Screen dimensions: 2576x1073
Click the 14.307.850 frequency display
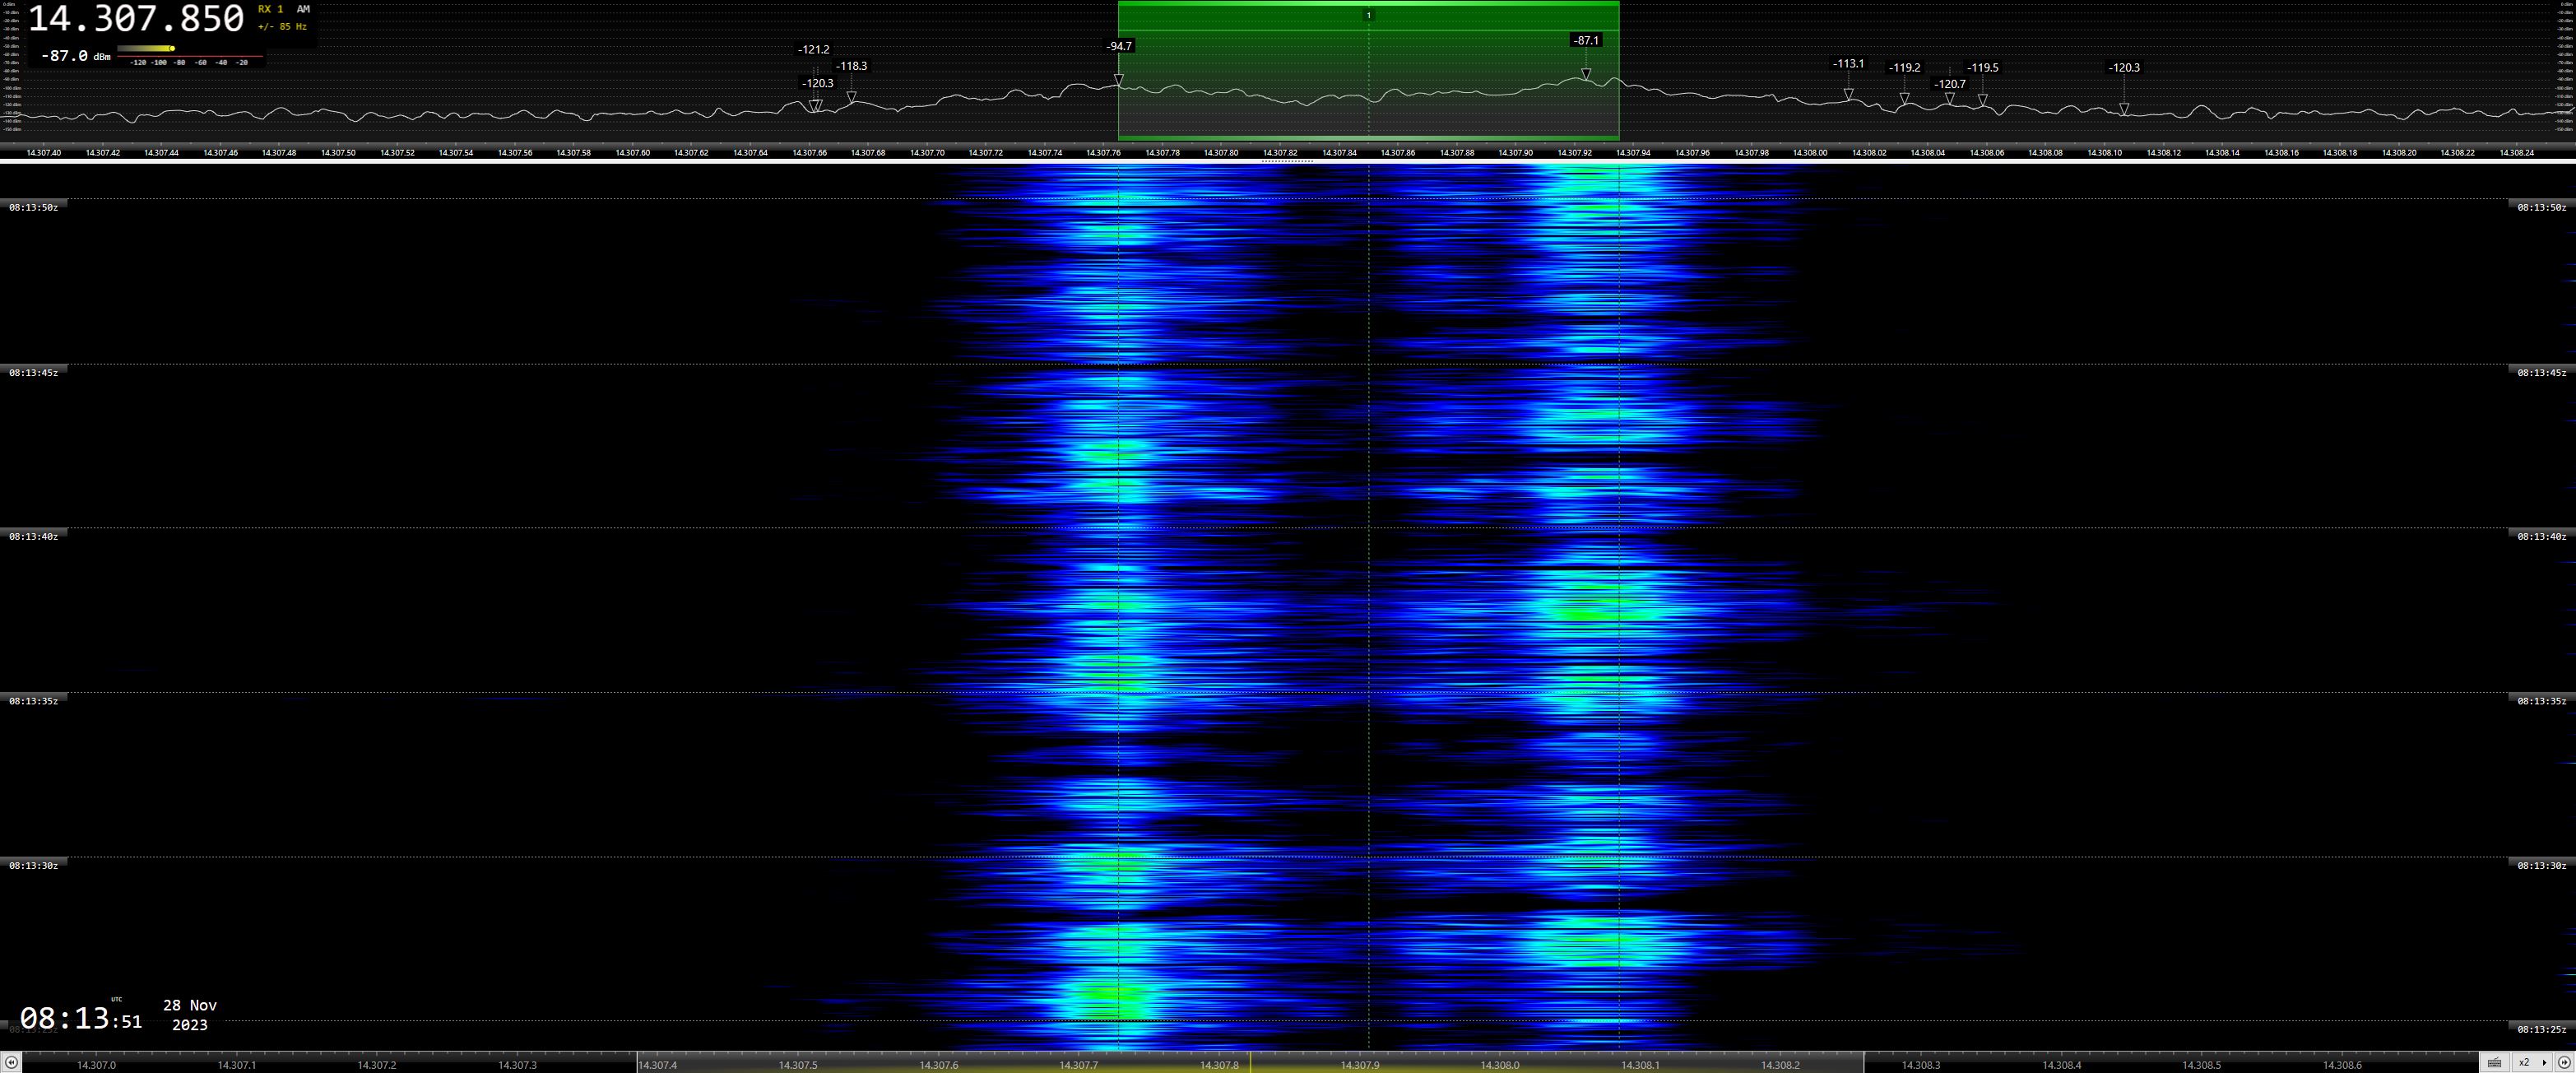[136, 19]
